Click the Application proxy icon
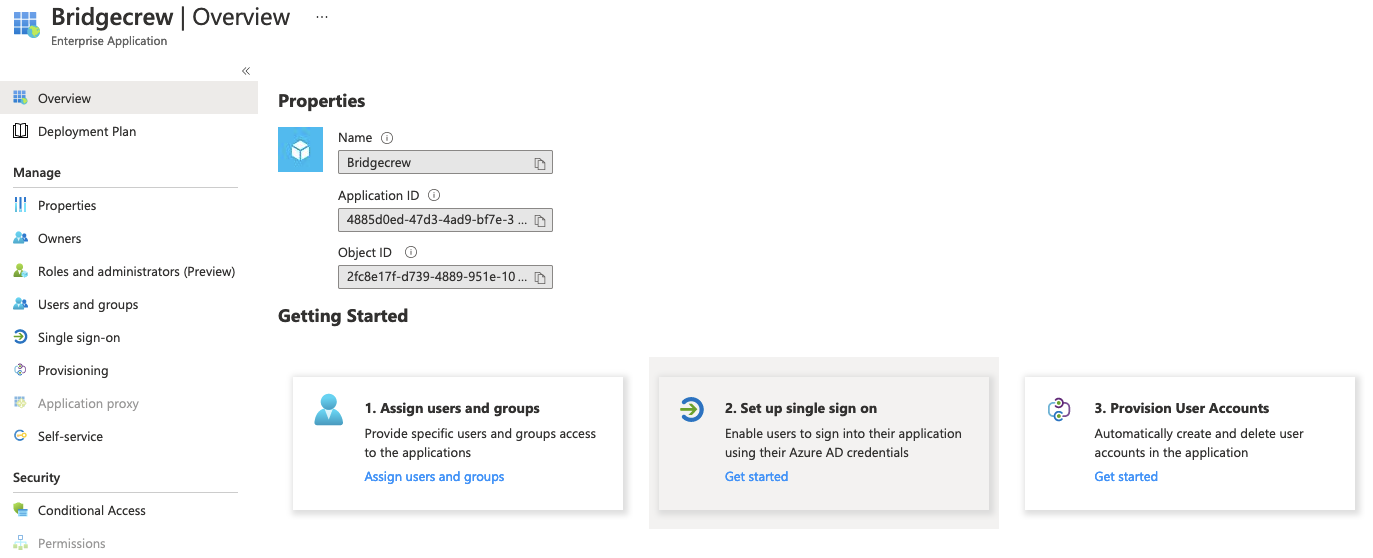 pyautogui.click(x=20, y=403)
